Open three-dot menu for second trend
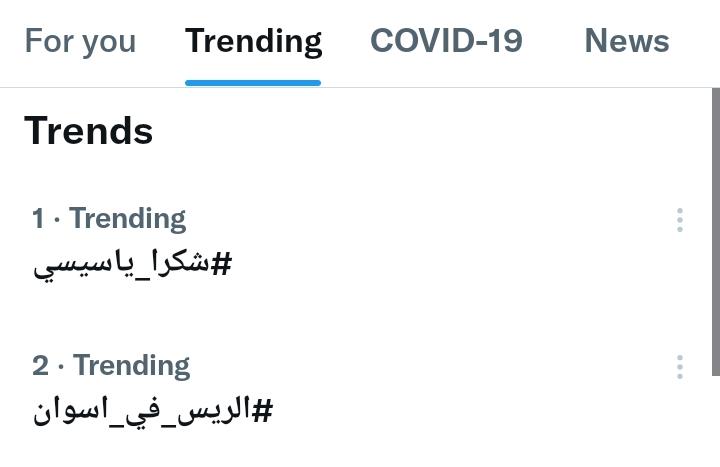Screen dimensions: 720x467 pos(679,367)
